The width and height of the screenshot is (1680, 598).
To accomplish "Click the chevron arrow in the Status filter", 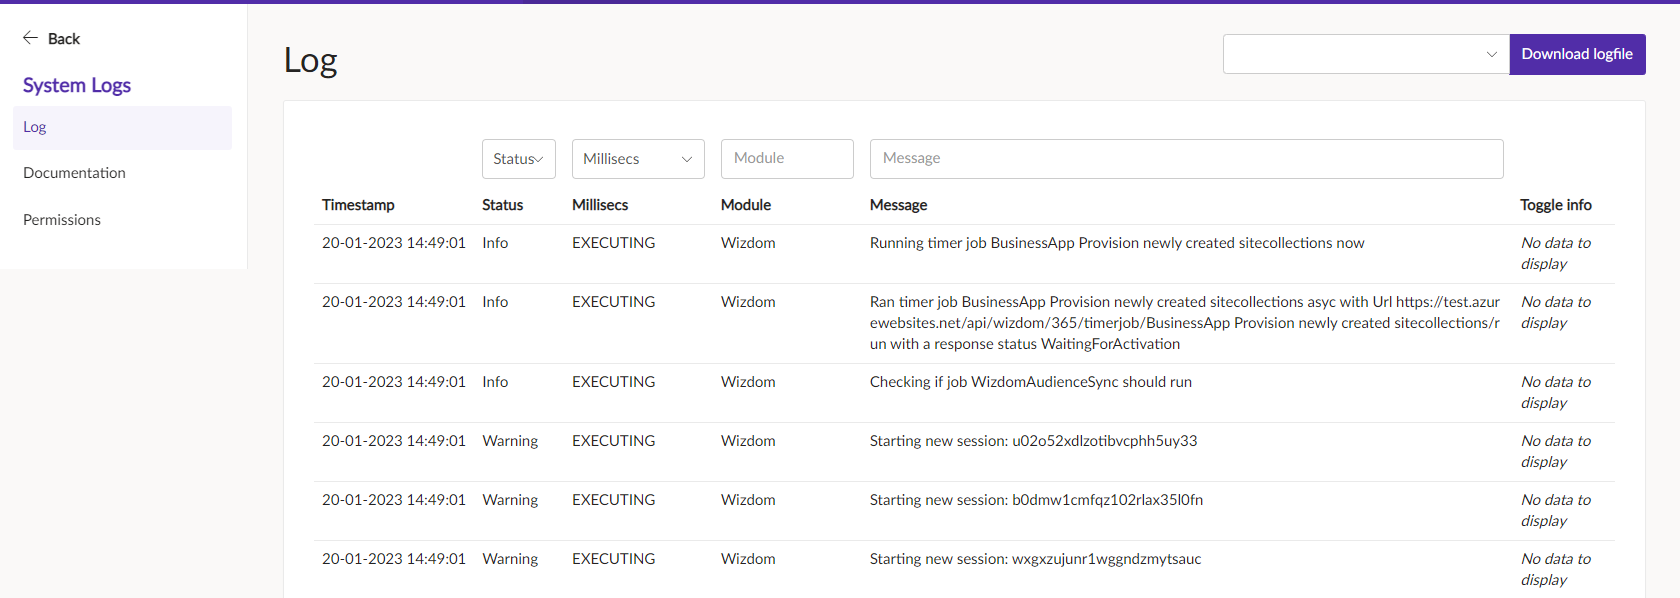I will click(x=539, y=159).
